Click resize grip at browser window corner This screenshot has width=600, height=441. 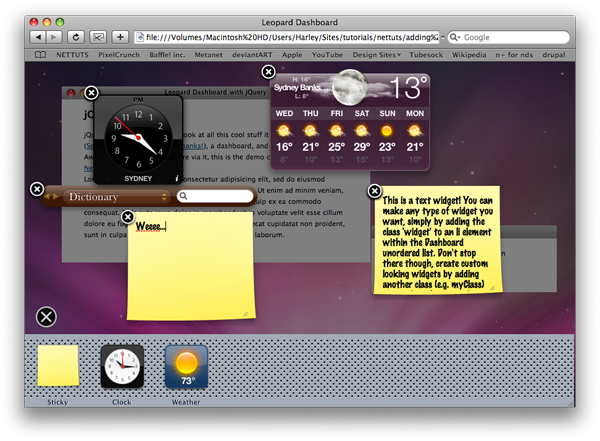coord(571,403)
